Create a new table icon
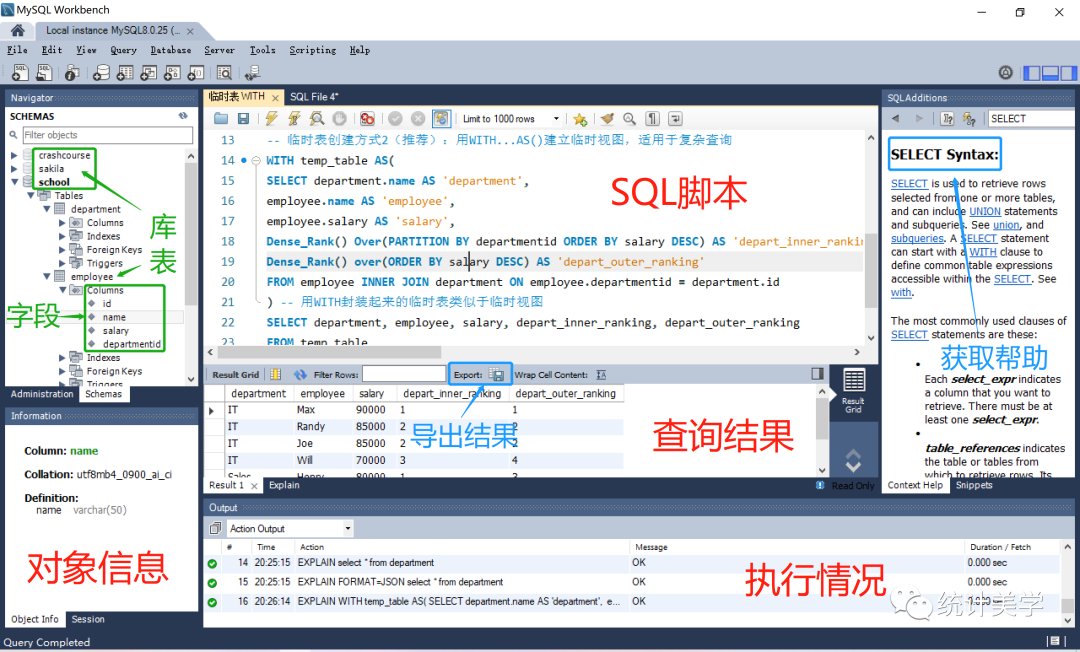The width and height of the screenshot is (1080, 652). click(125, 72)
